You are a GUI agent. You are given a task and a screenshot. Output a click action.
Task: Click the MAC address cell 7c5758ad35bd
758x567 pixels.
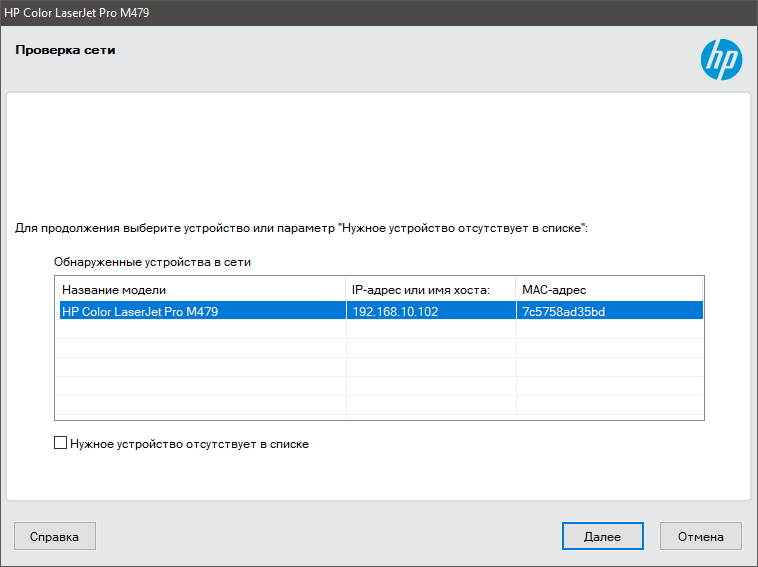563,311
